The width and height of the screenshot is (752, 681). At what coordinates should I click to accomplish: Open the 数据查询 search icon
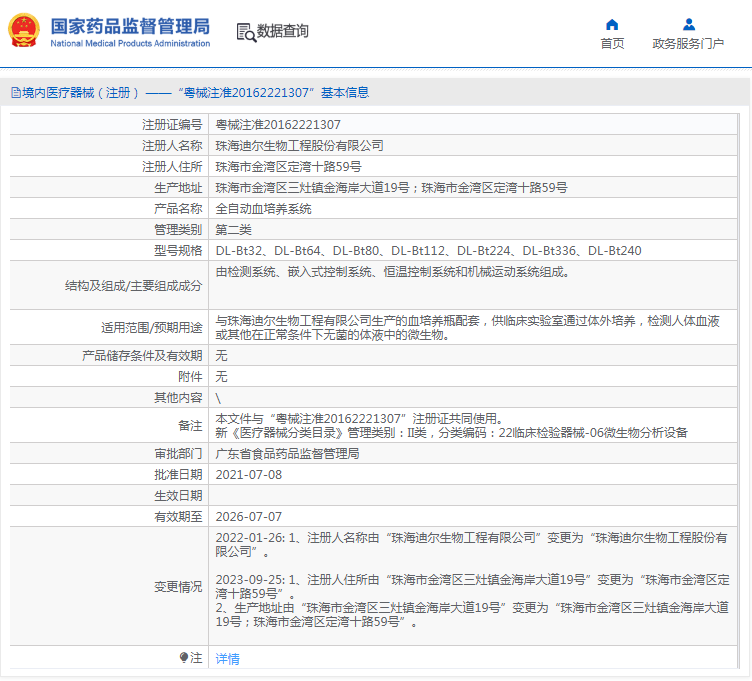(246, 32)
